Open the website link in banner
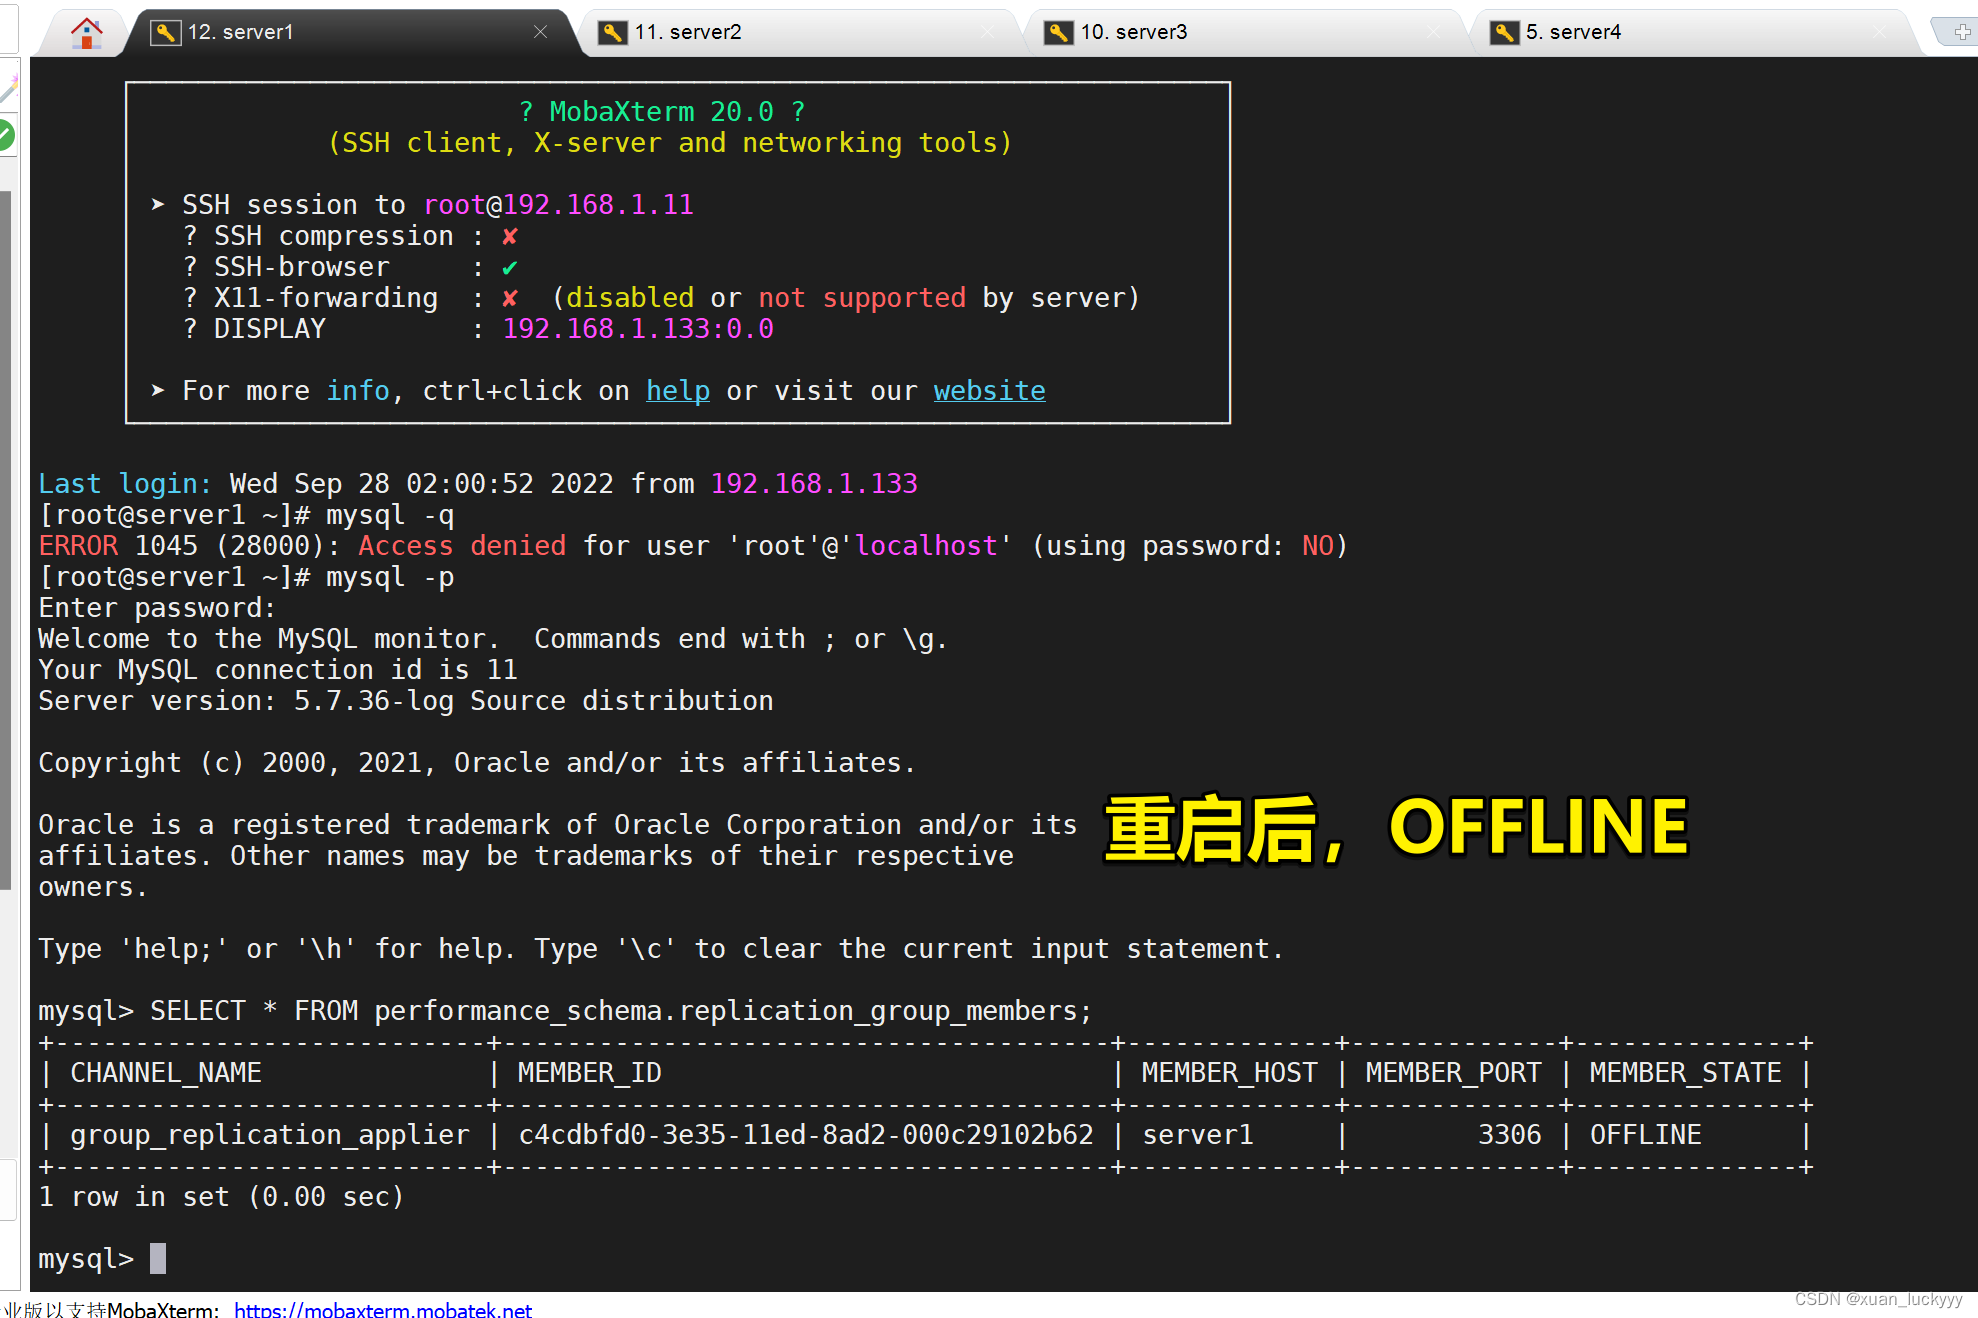 pyautogui.click(x=989, y=391)
